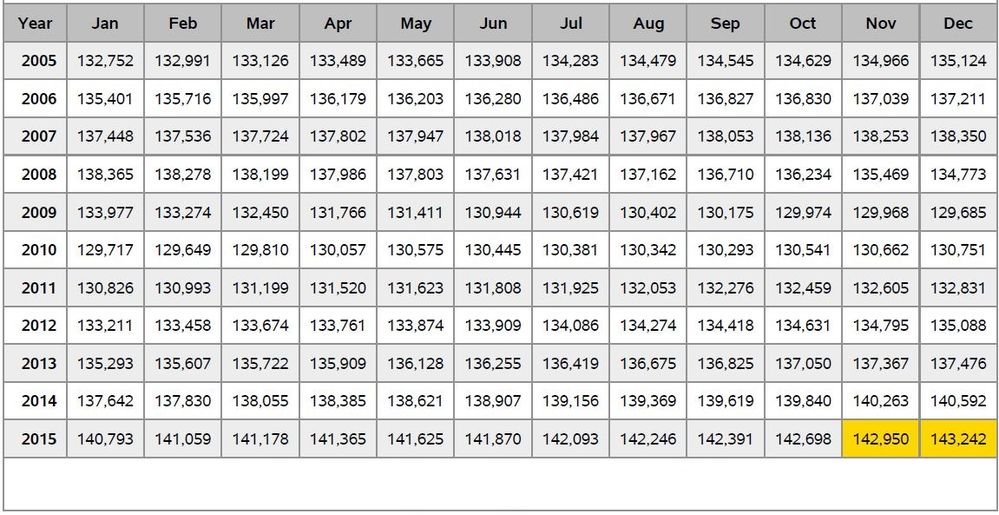
Task: Click the 129,685 cell
Action: click(x=958, y=213)
